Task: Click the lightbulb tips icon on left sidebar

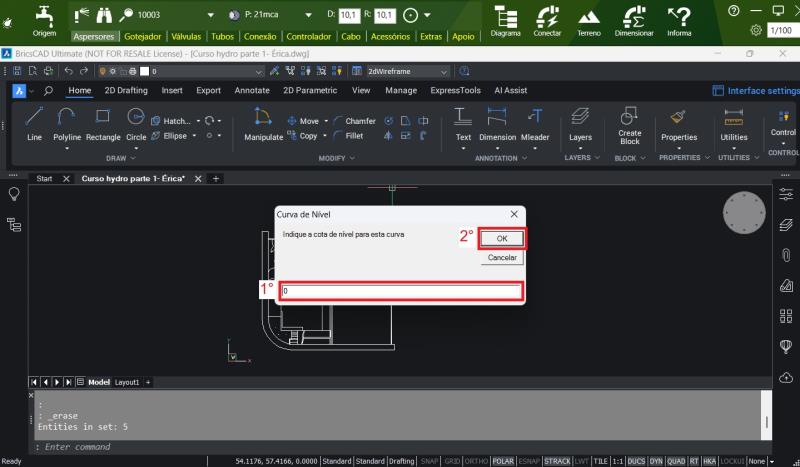Action: (14, 193)
